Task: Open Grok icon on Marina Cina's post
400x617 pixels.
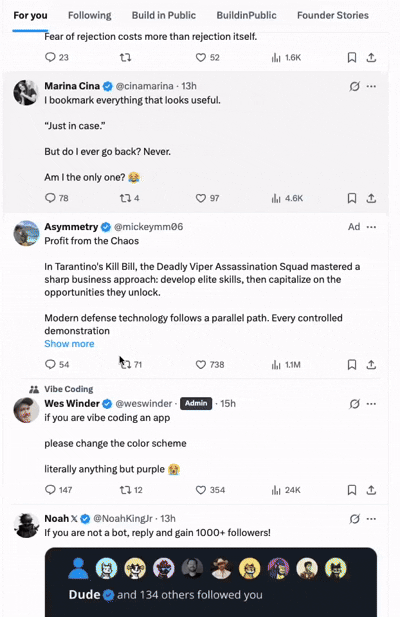Action: point(354,86)
